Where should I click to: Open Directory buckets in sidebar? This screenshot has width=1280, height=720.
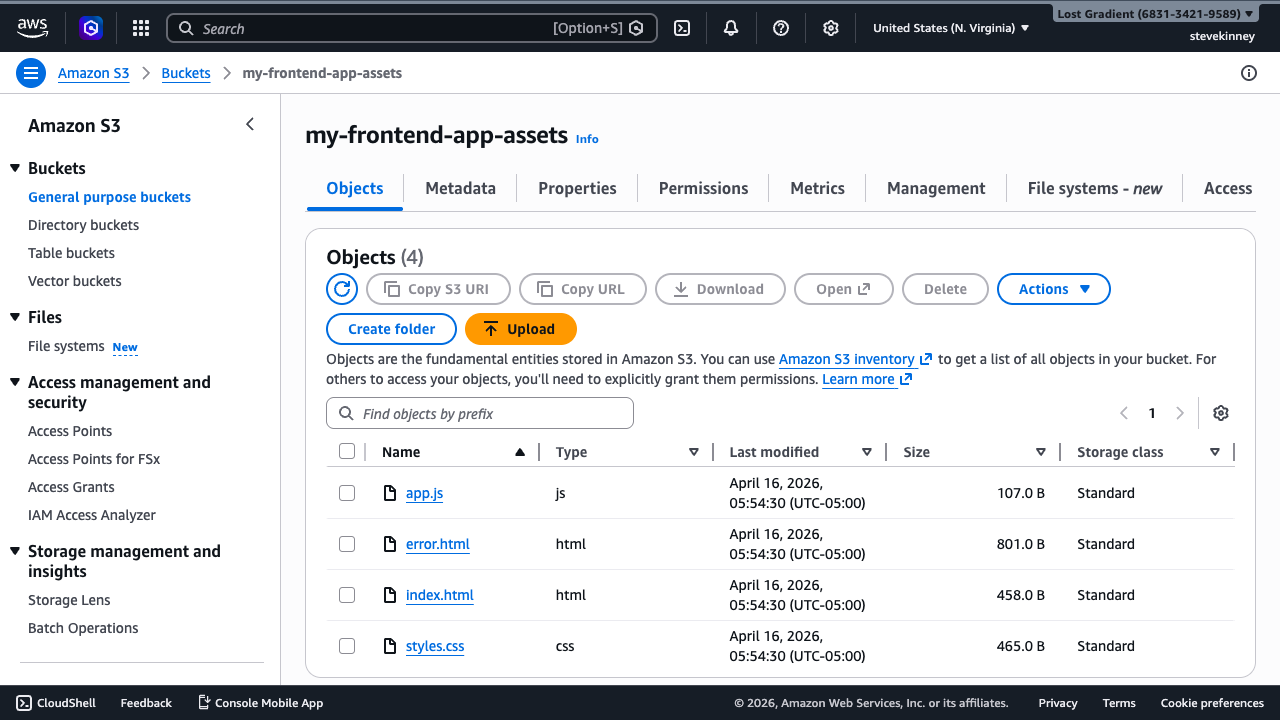[x=84, y=225]
